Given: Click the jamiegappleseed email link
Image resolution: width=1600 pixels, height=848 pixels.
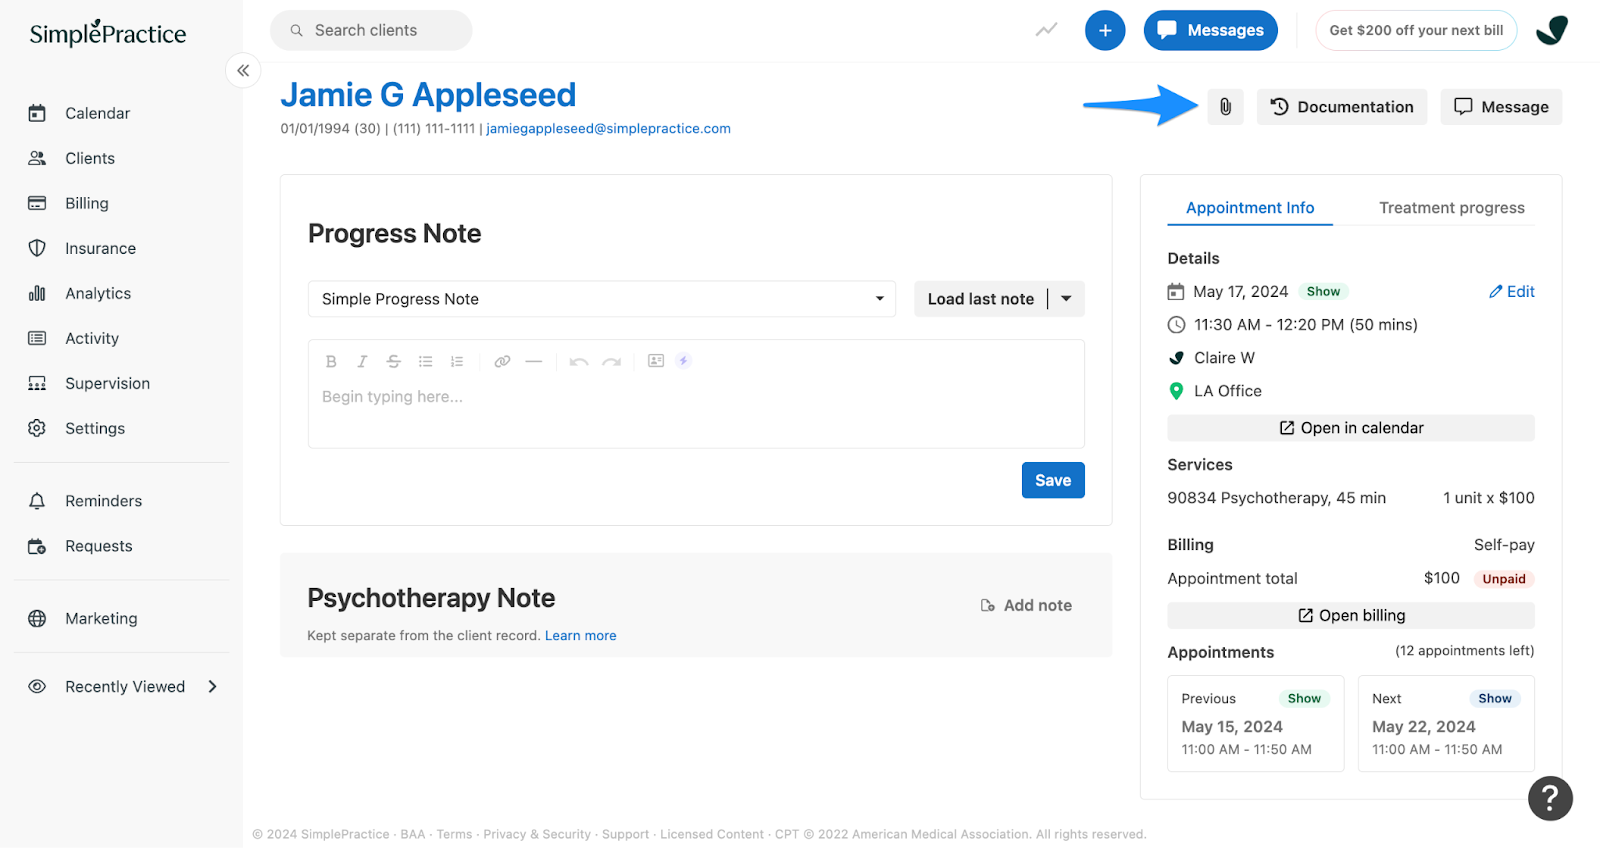Looking at the screenshot, I should point(608,128).
